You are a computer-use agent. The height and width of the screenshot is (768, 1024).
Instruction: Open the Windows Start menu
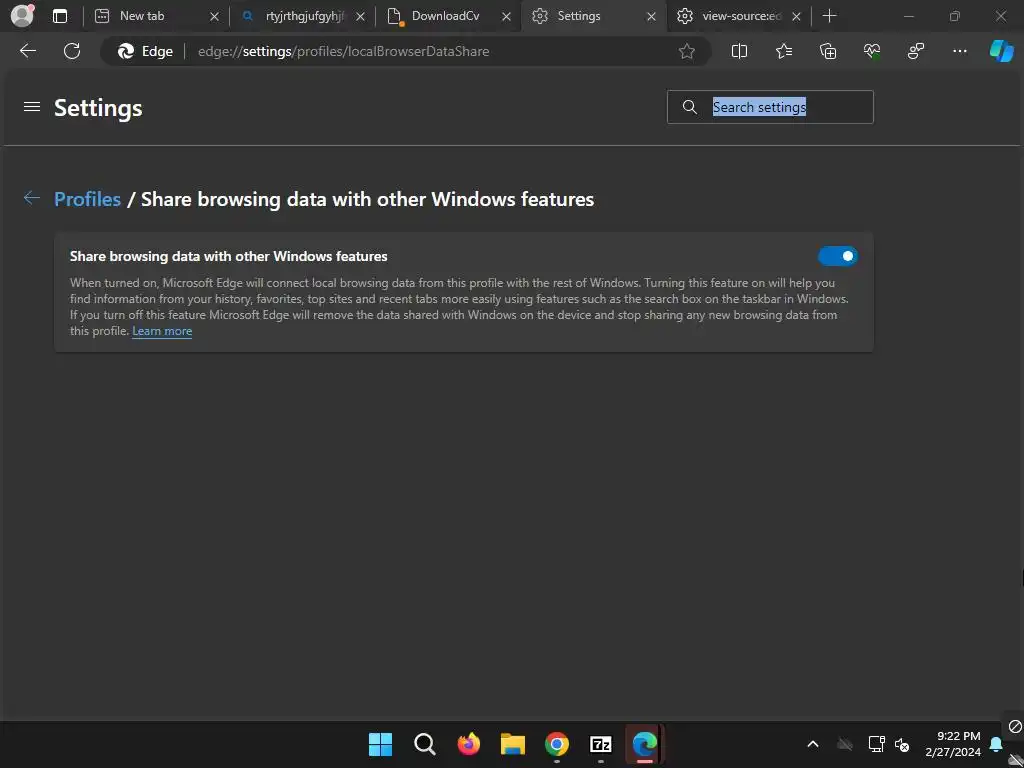(380, 744)
